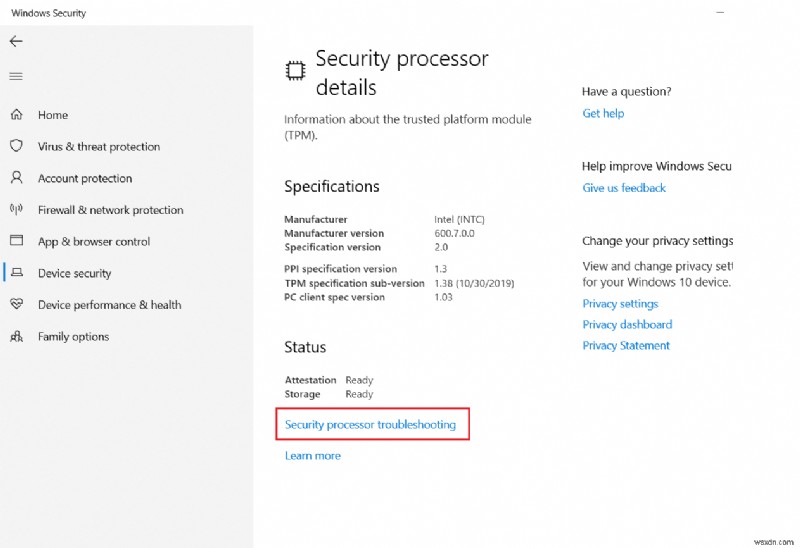The height and width of the screenshot is (548, 800).
Task: Click the Home house icon
Action: point(16,115)
